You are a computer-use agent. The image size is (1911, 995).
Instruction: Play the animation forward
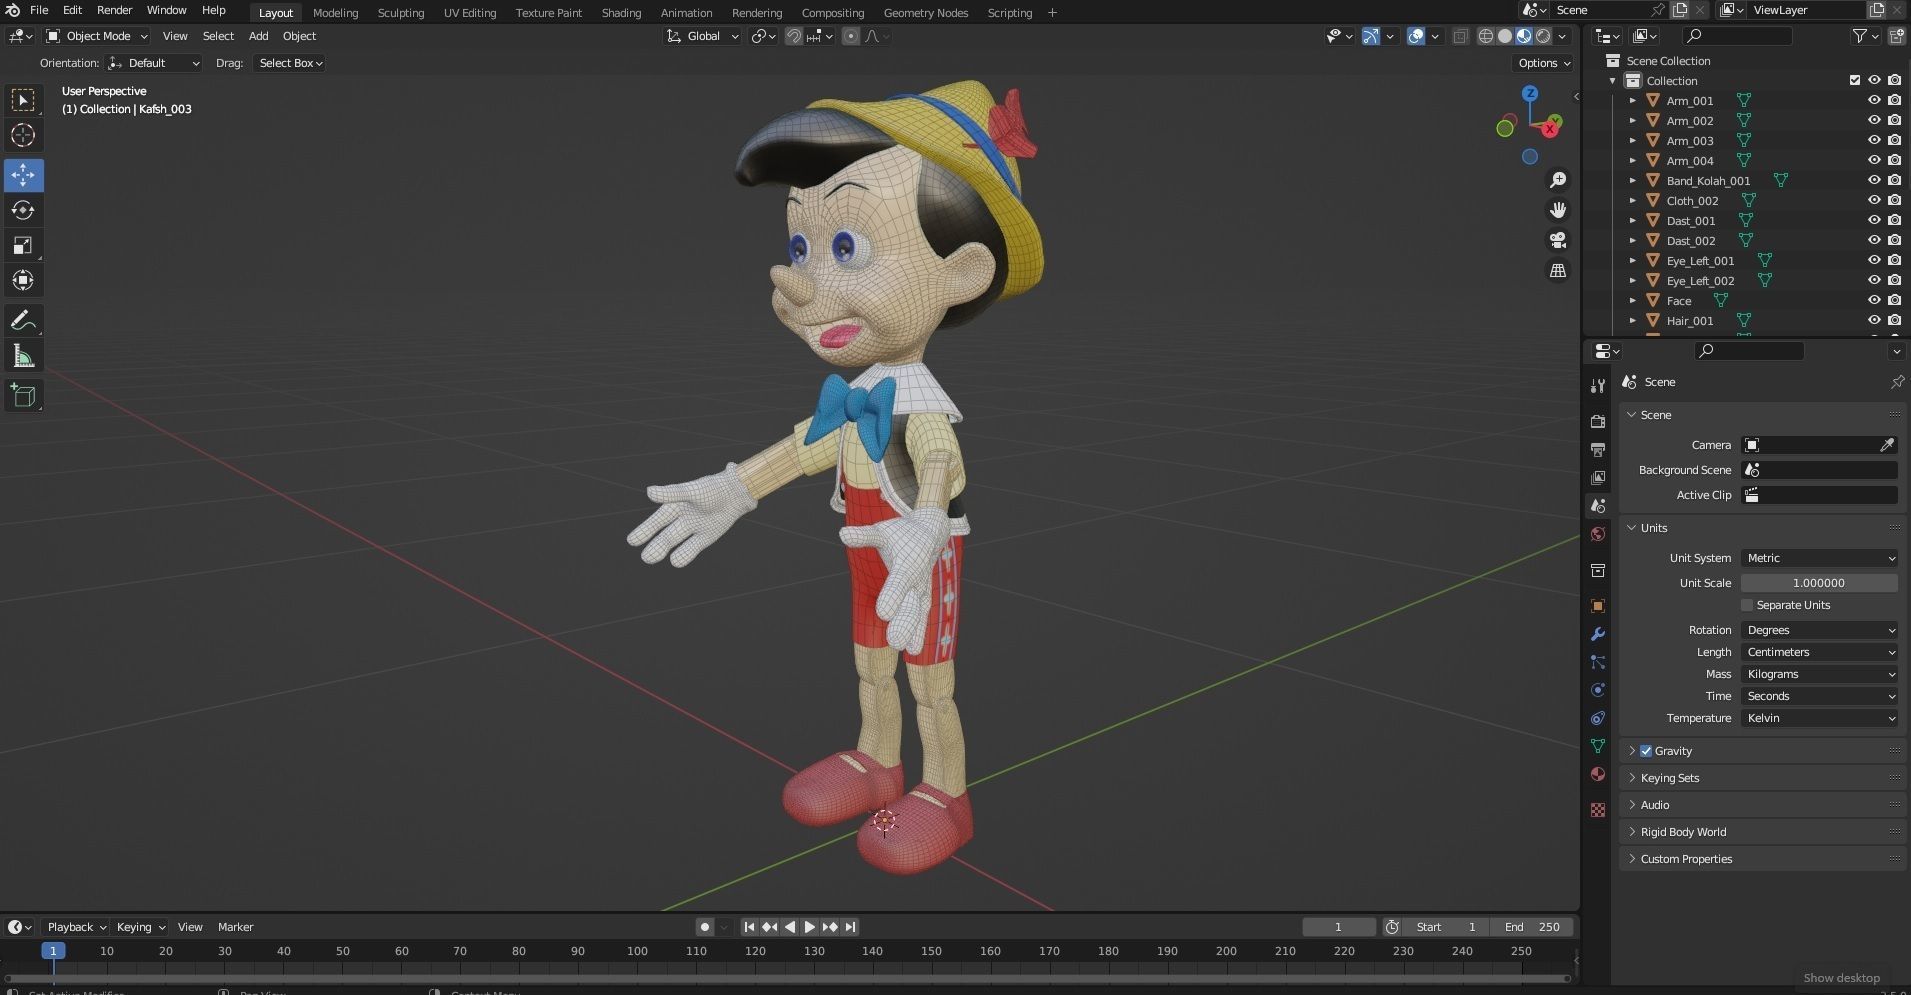tap(809, 927)
